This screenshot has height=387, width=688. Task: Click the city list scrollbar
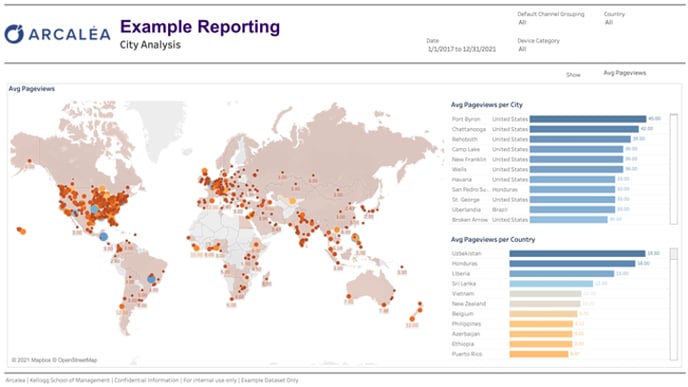[674, 169]
